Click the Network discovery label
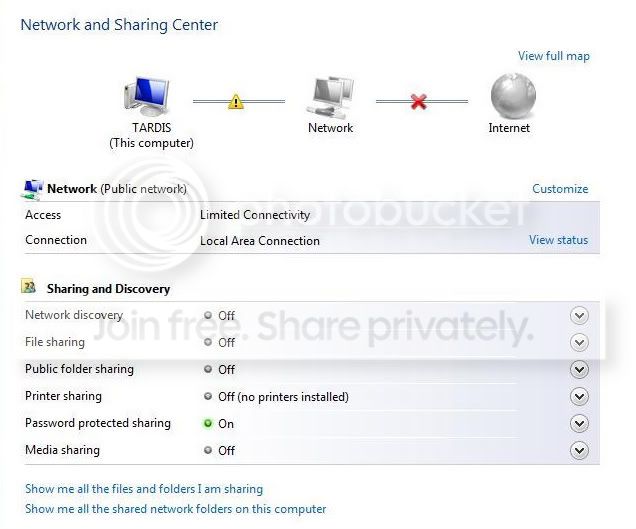636x529 pixels. [74, 315]
